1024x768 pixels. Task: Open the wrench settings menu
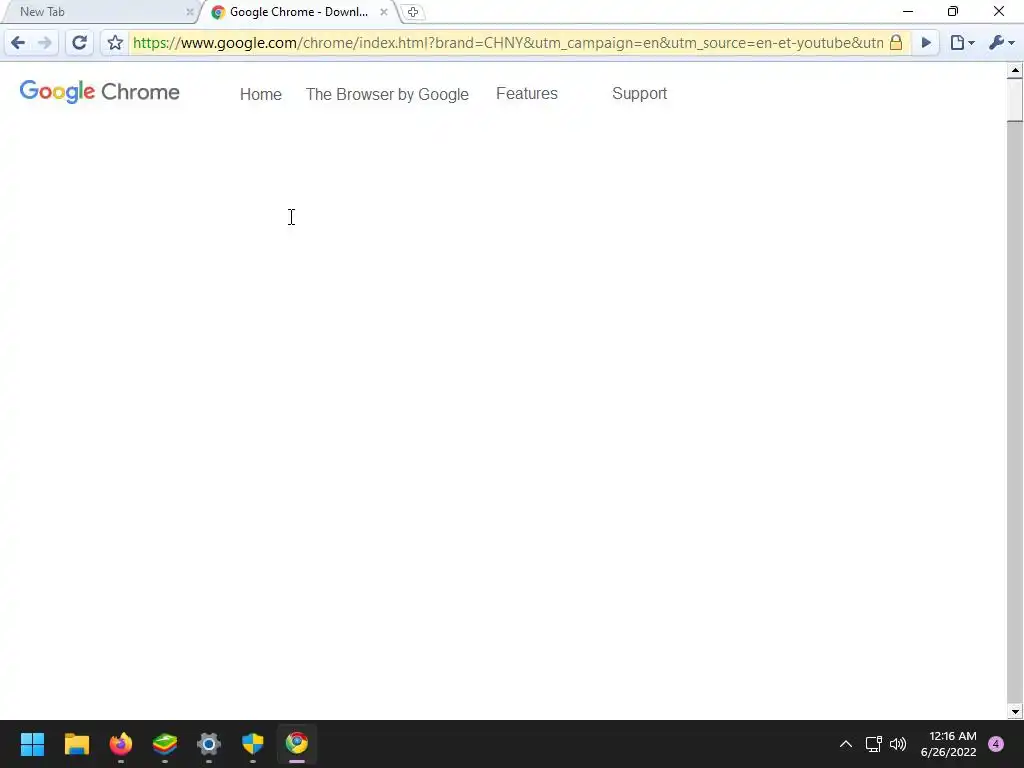[x=1001, y=43]
